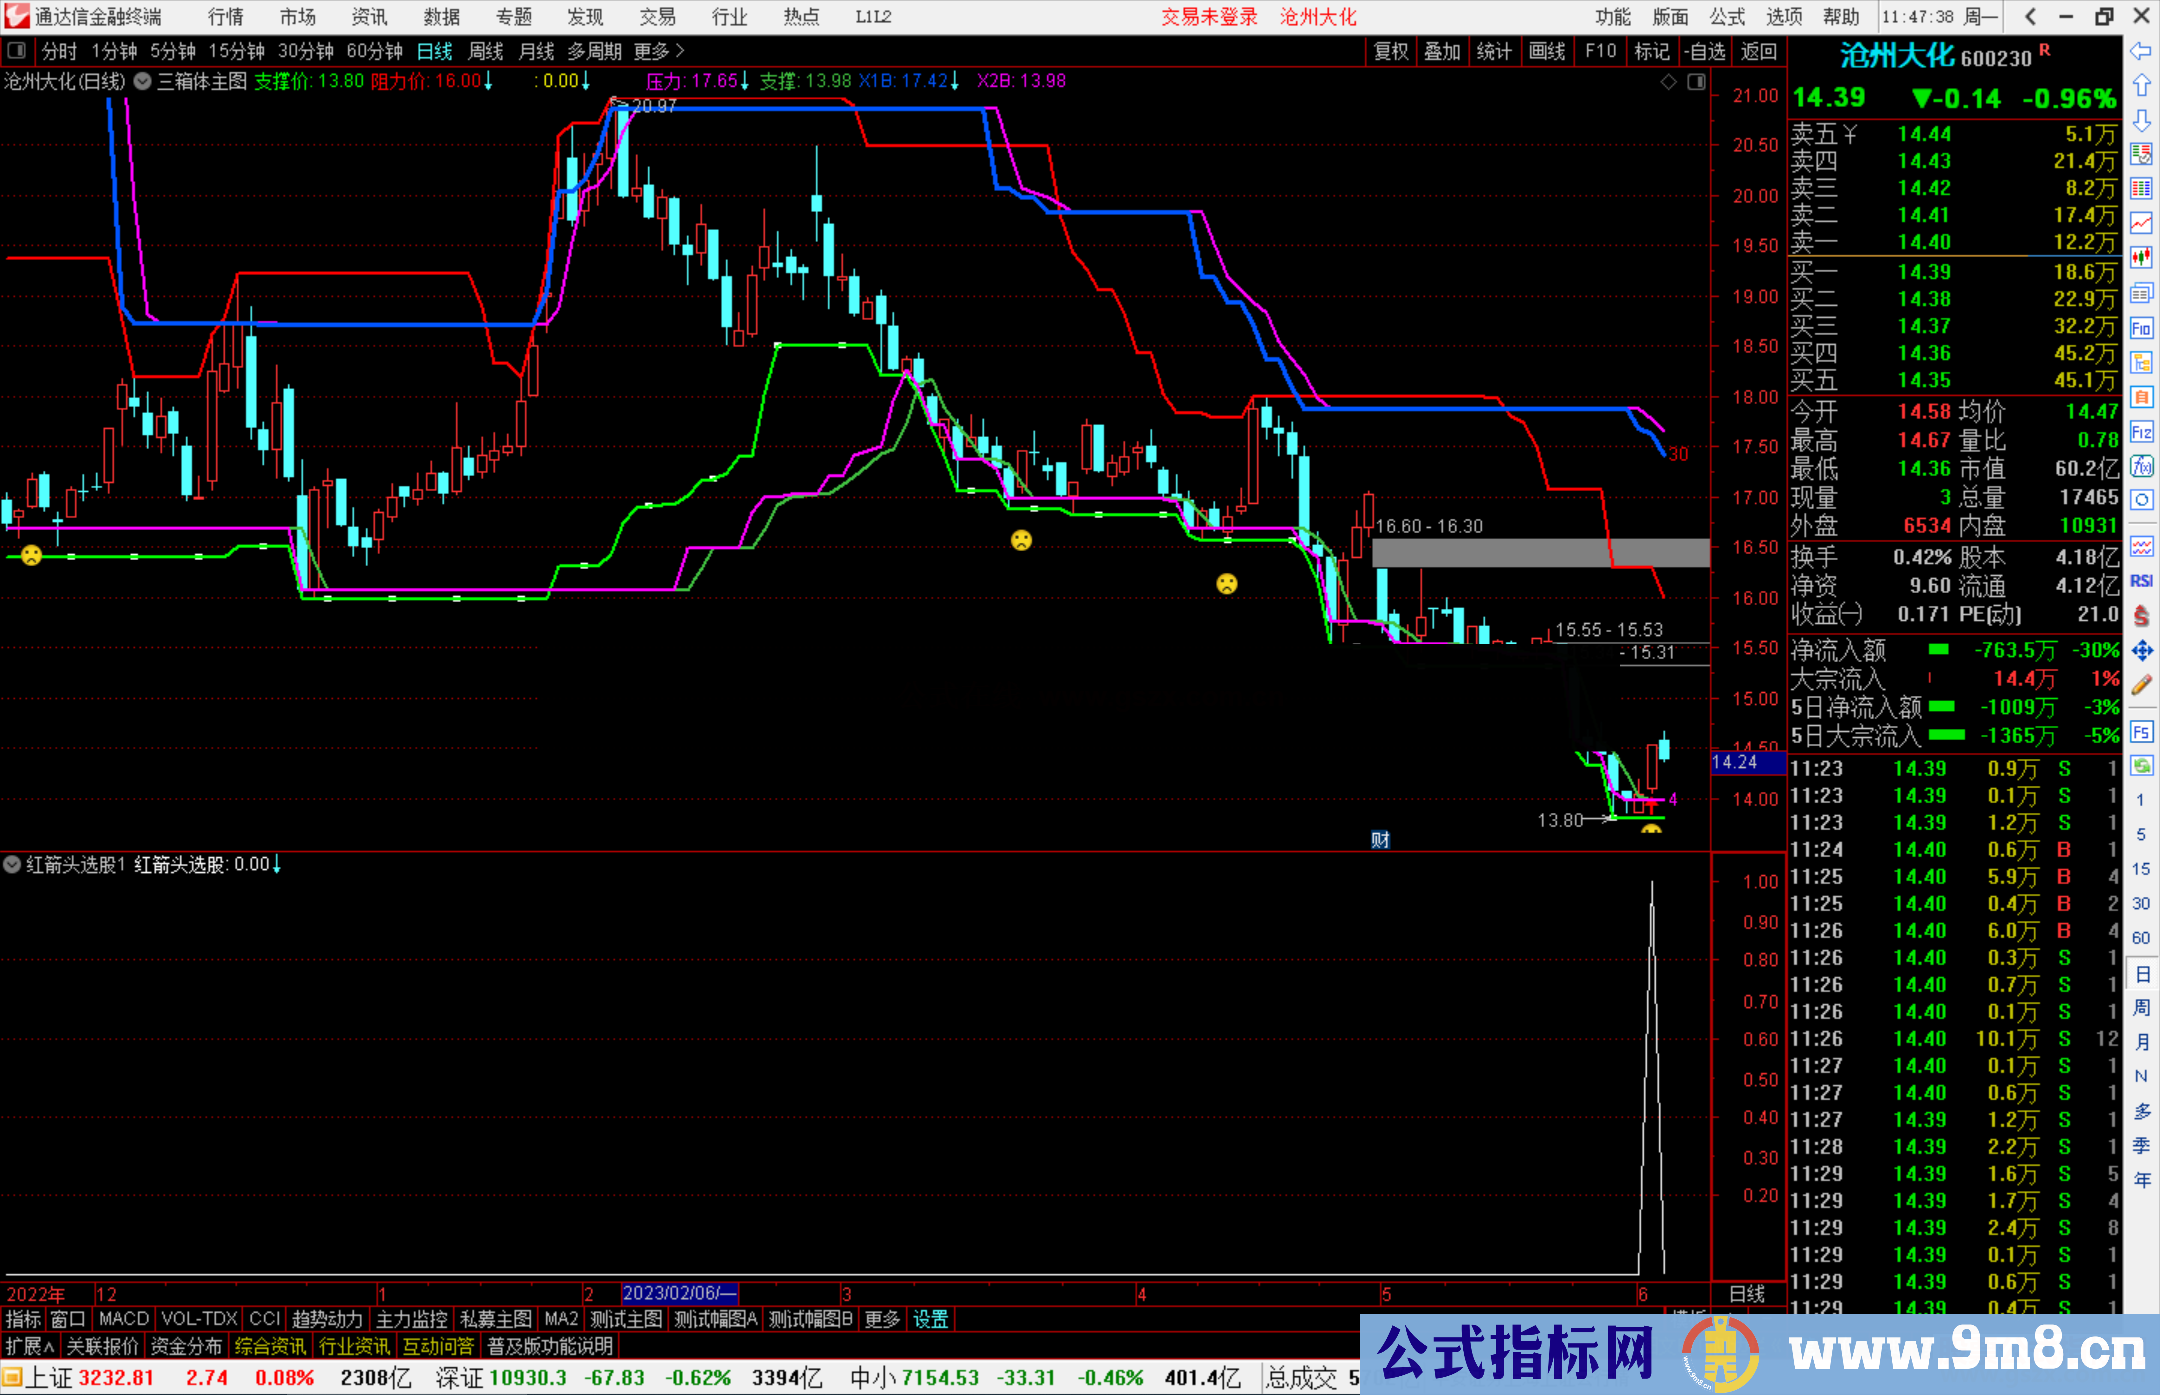The width and height of the screenshot is (2160, 1395).
Task: Click the 统计 statistics button
Action: (x=1494, y=51)
